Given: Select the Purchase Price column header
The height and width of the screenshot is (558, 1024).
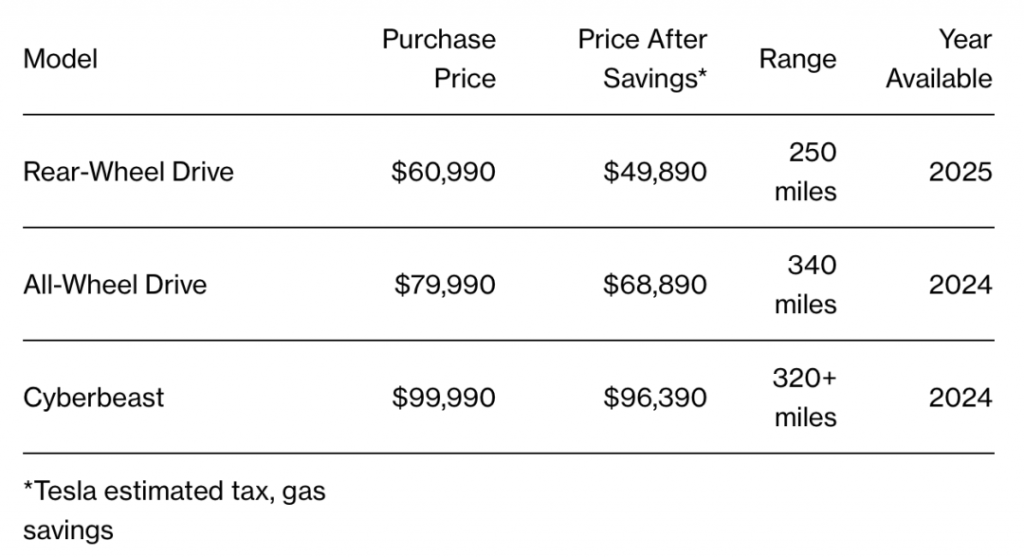Looking at the screenshot, I should (x=439, y=59).
